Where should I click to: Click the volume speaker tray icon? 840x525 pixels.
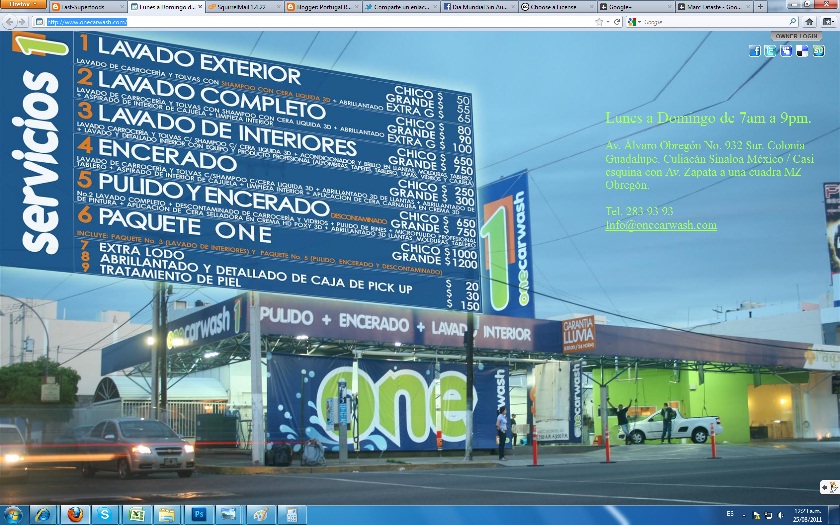pos(781,515)
